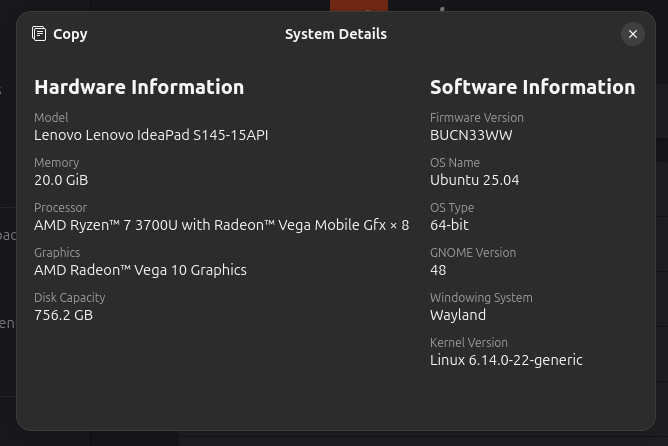668x446 pixels.
Task: Select the Wayland windowing system value
Action: pos(458,315)
